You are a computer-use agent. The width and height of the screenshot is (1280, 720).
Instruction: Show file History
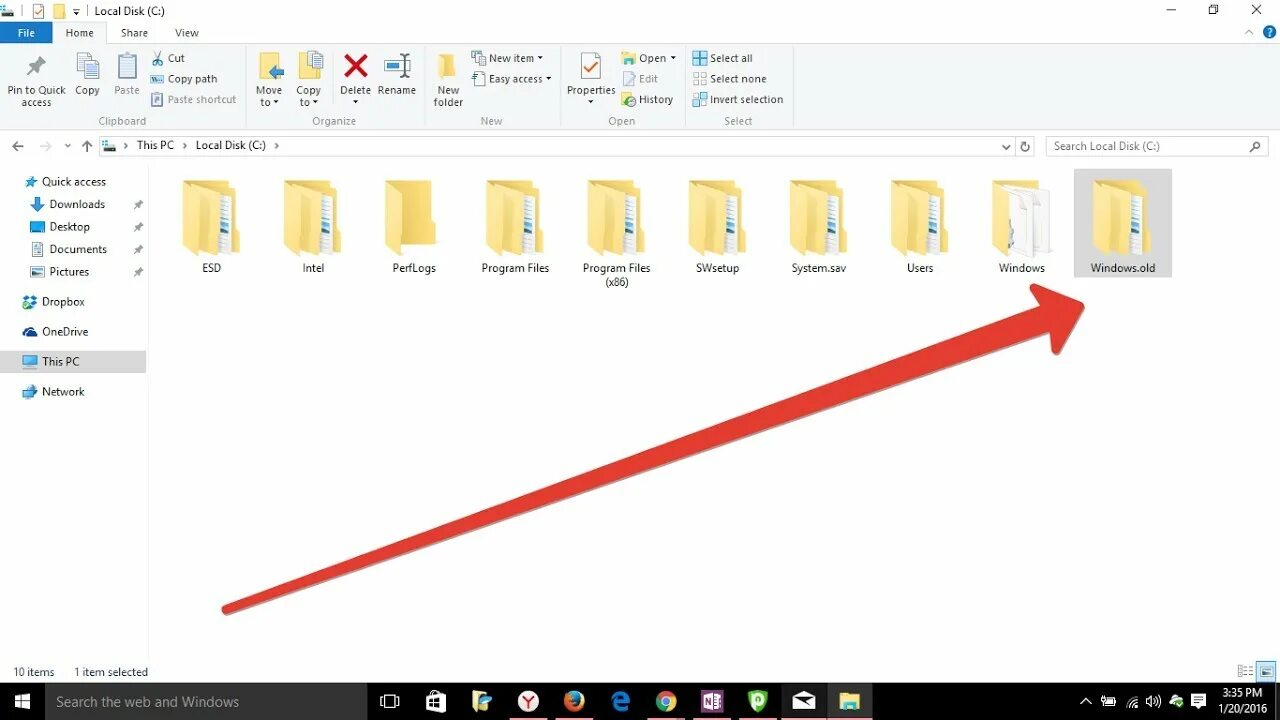pyautogui.click(x=647, y=100)
